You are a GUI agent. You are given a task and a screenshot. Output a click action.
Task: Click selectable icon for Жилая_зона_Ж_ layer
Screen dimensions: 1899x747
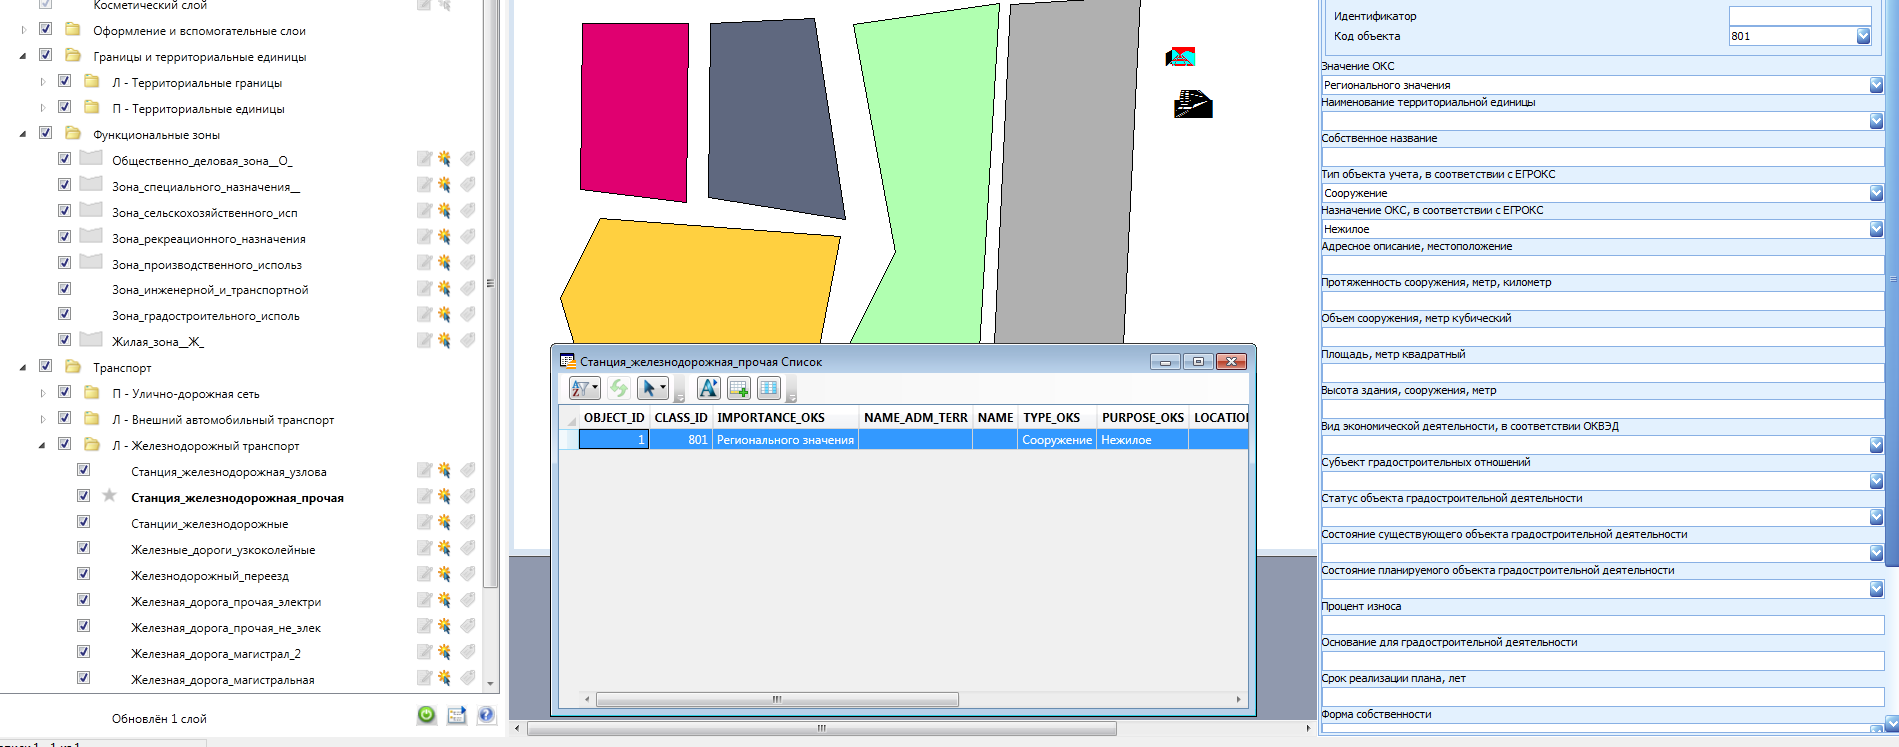[x=444, y=341]
